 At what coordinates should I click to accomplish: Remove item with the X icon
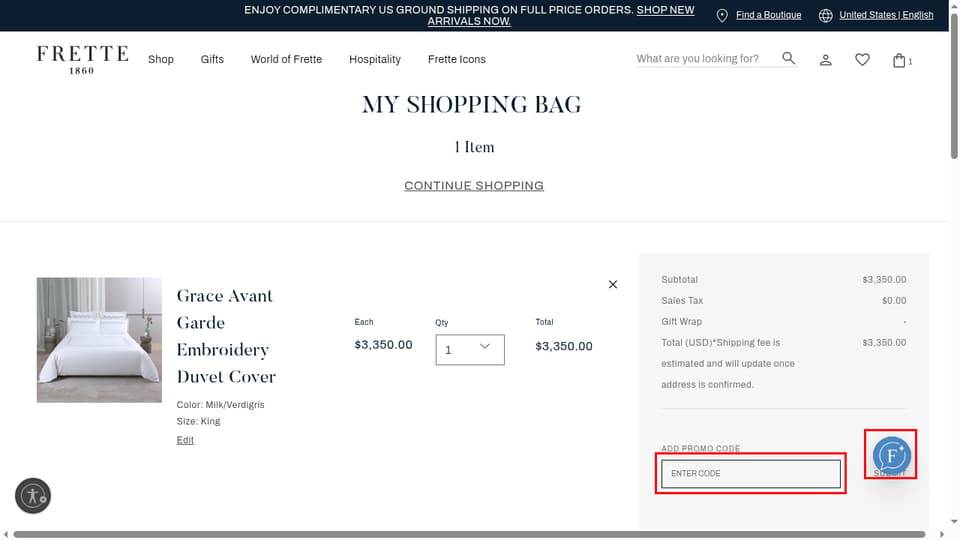click(x=613, y=284)
